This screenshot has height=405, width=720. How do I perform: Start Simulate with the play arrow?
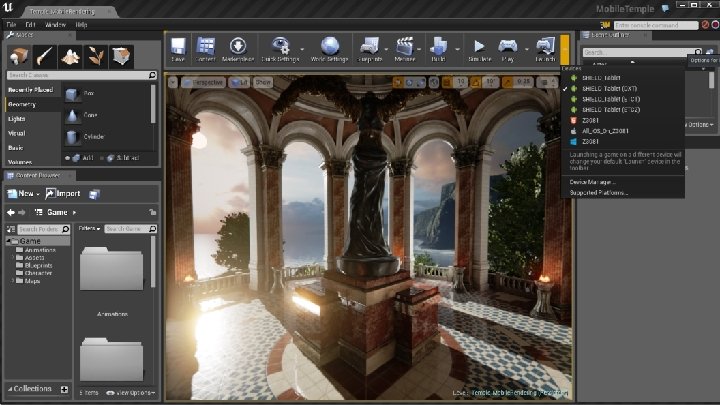pos(479,46)
